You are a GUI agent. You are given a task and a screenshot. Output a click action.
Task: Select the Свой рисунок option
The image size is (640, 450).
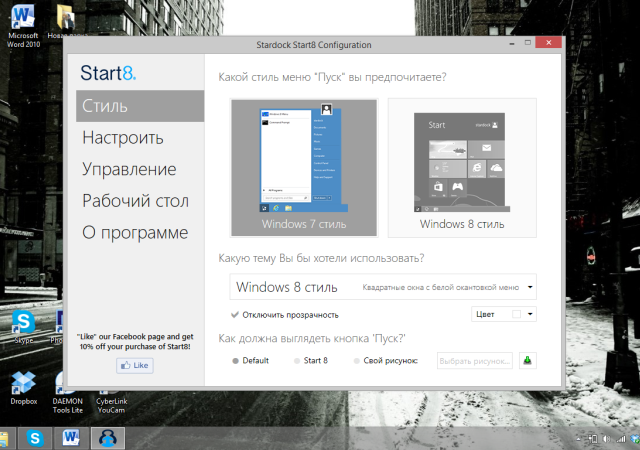tap(385, 361)
